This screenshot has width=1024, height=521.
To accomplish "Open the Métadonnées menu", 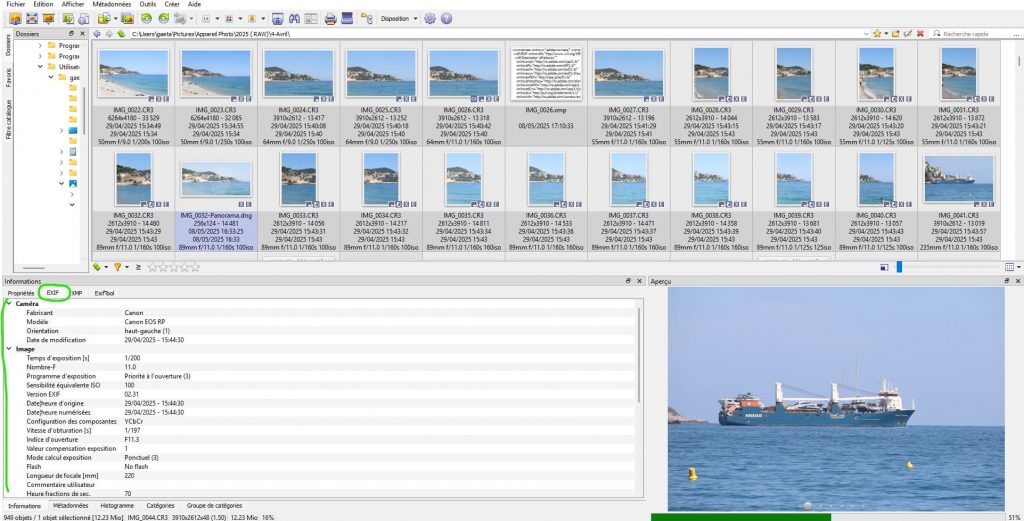I will click(110, 4).
